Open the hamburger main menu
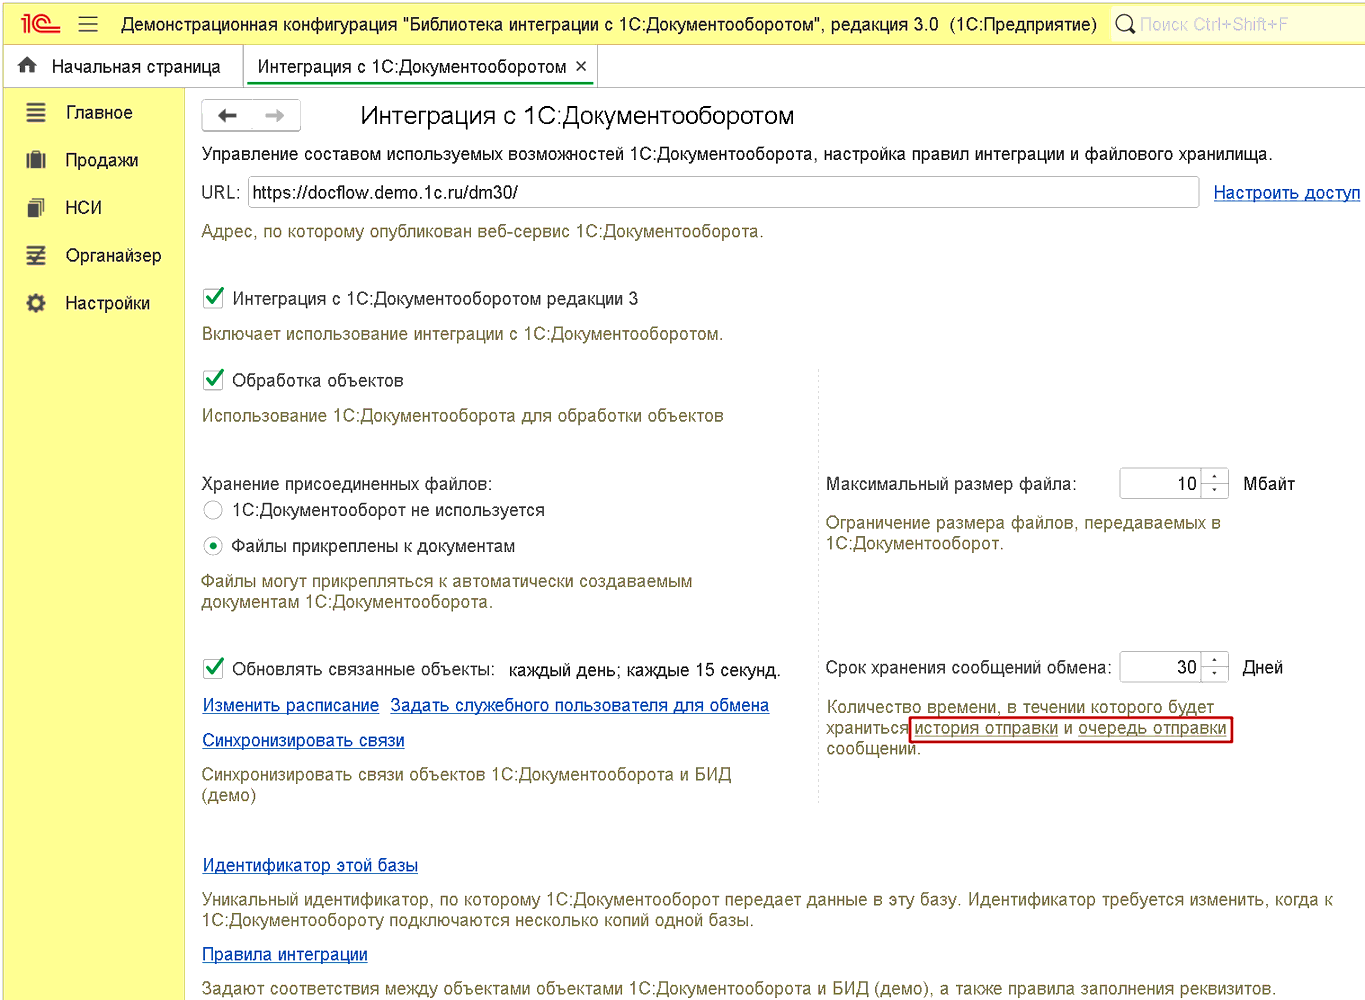This screenshot has width=1365, height=1000. point(88,24)
